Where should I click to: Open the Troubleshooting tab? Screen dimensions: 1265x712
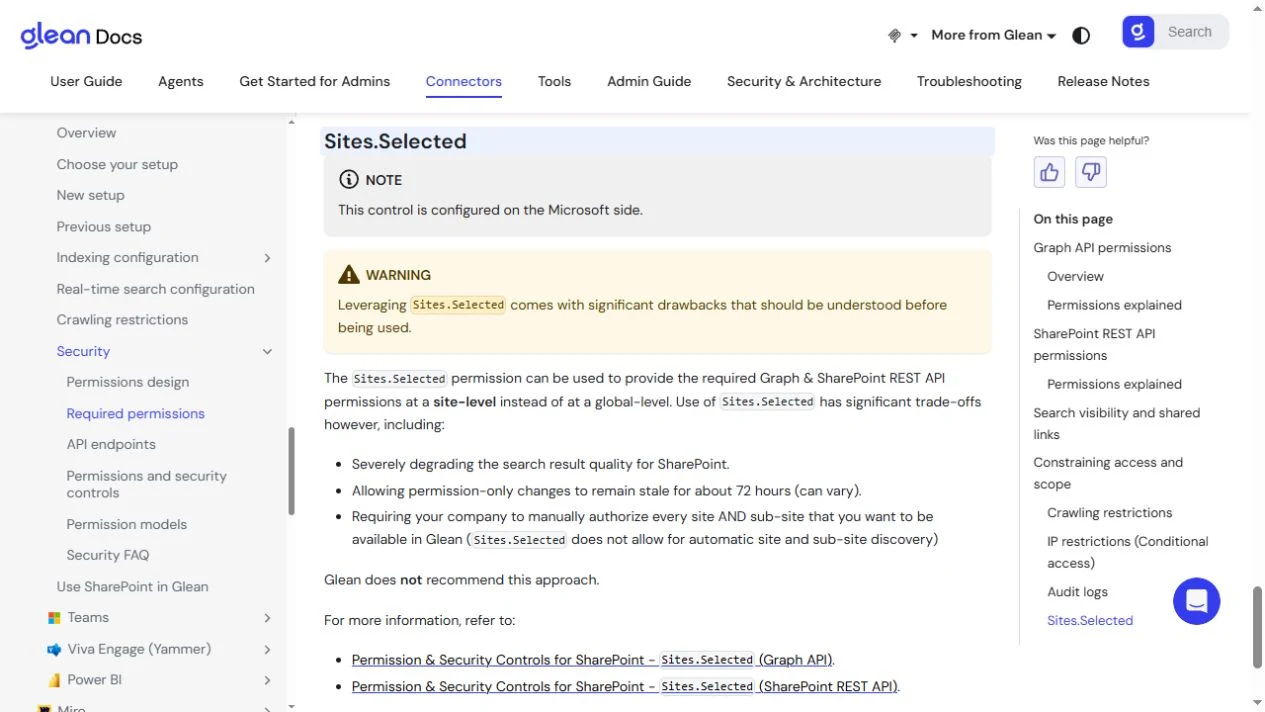pos(969,81)
